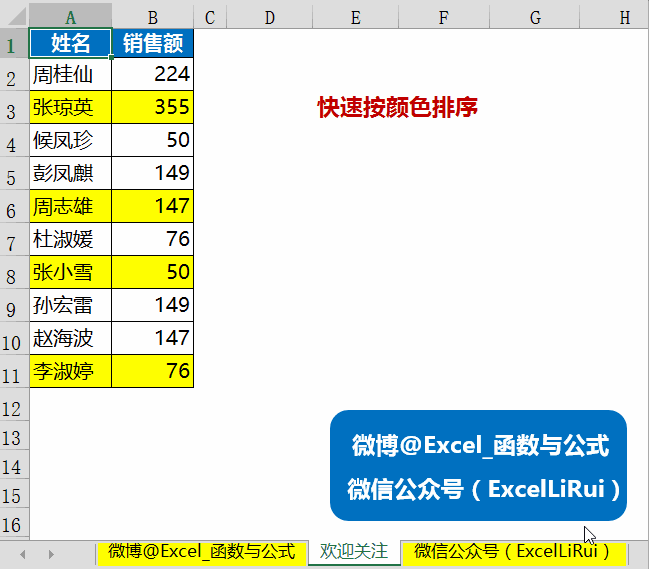Select cell containing 赵海波
649x569 pixels.
70,338
